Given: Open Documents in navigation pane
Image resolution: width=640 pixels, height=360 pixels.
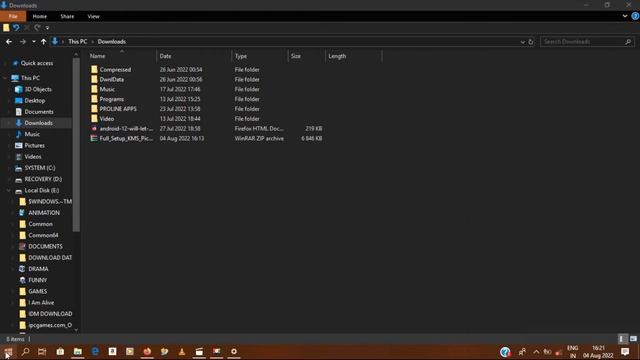Looking at the screenshot, I should click(x=39, y=111).
